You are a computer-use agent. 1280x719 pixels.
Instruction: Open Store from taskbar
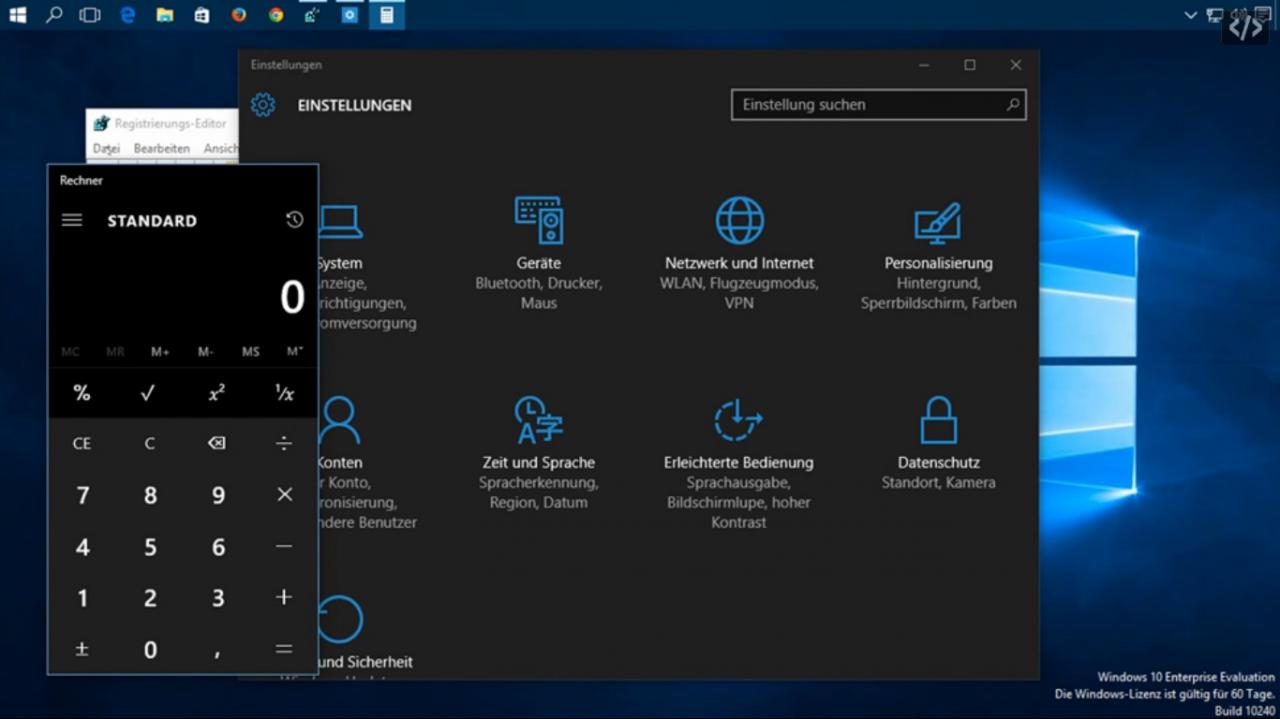point(201,15)
